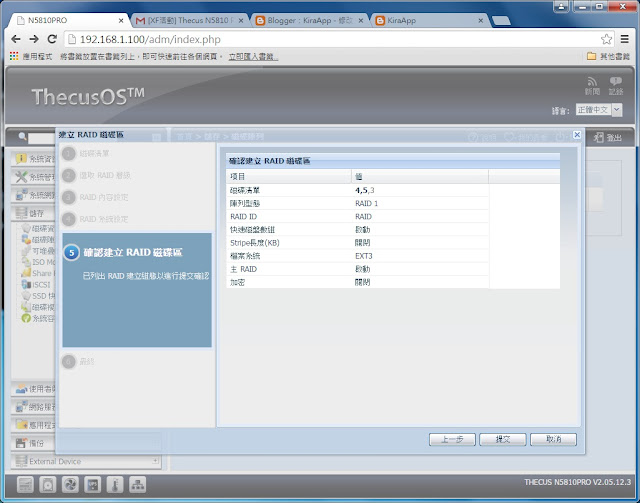Click the user accounts sidebar icon
The width and height of the screenshot is (640, 503).
tap(21, 389)
